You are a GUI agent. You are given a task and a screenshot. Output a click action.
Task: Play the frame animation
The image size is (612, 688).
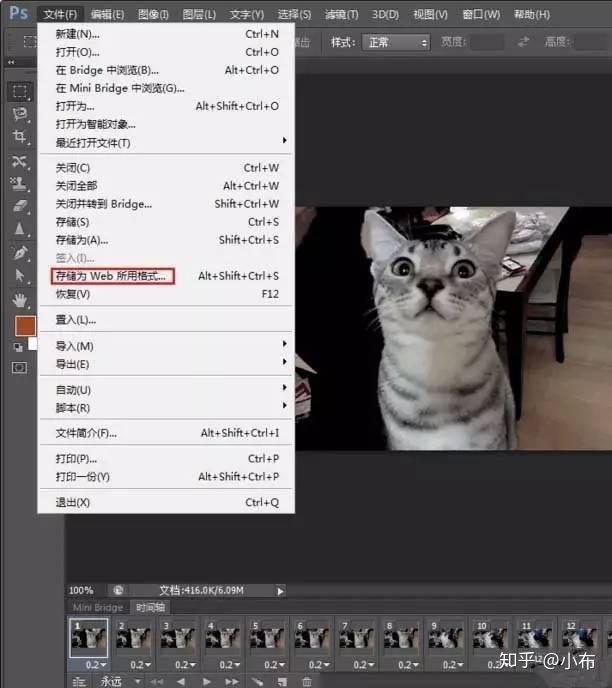(x=206, y=681)
